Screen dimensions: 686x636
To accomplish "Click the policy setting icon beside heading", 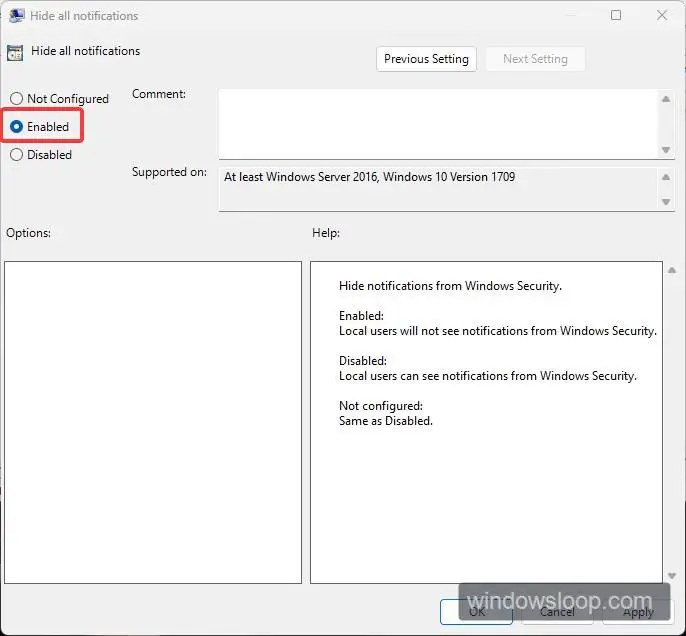I will coord(15,53).
